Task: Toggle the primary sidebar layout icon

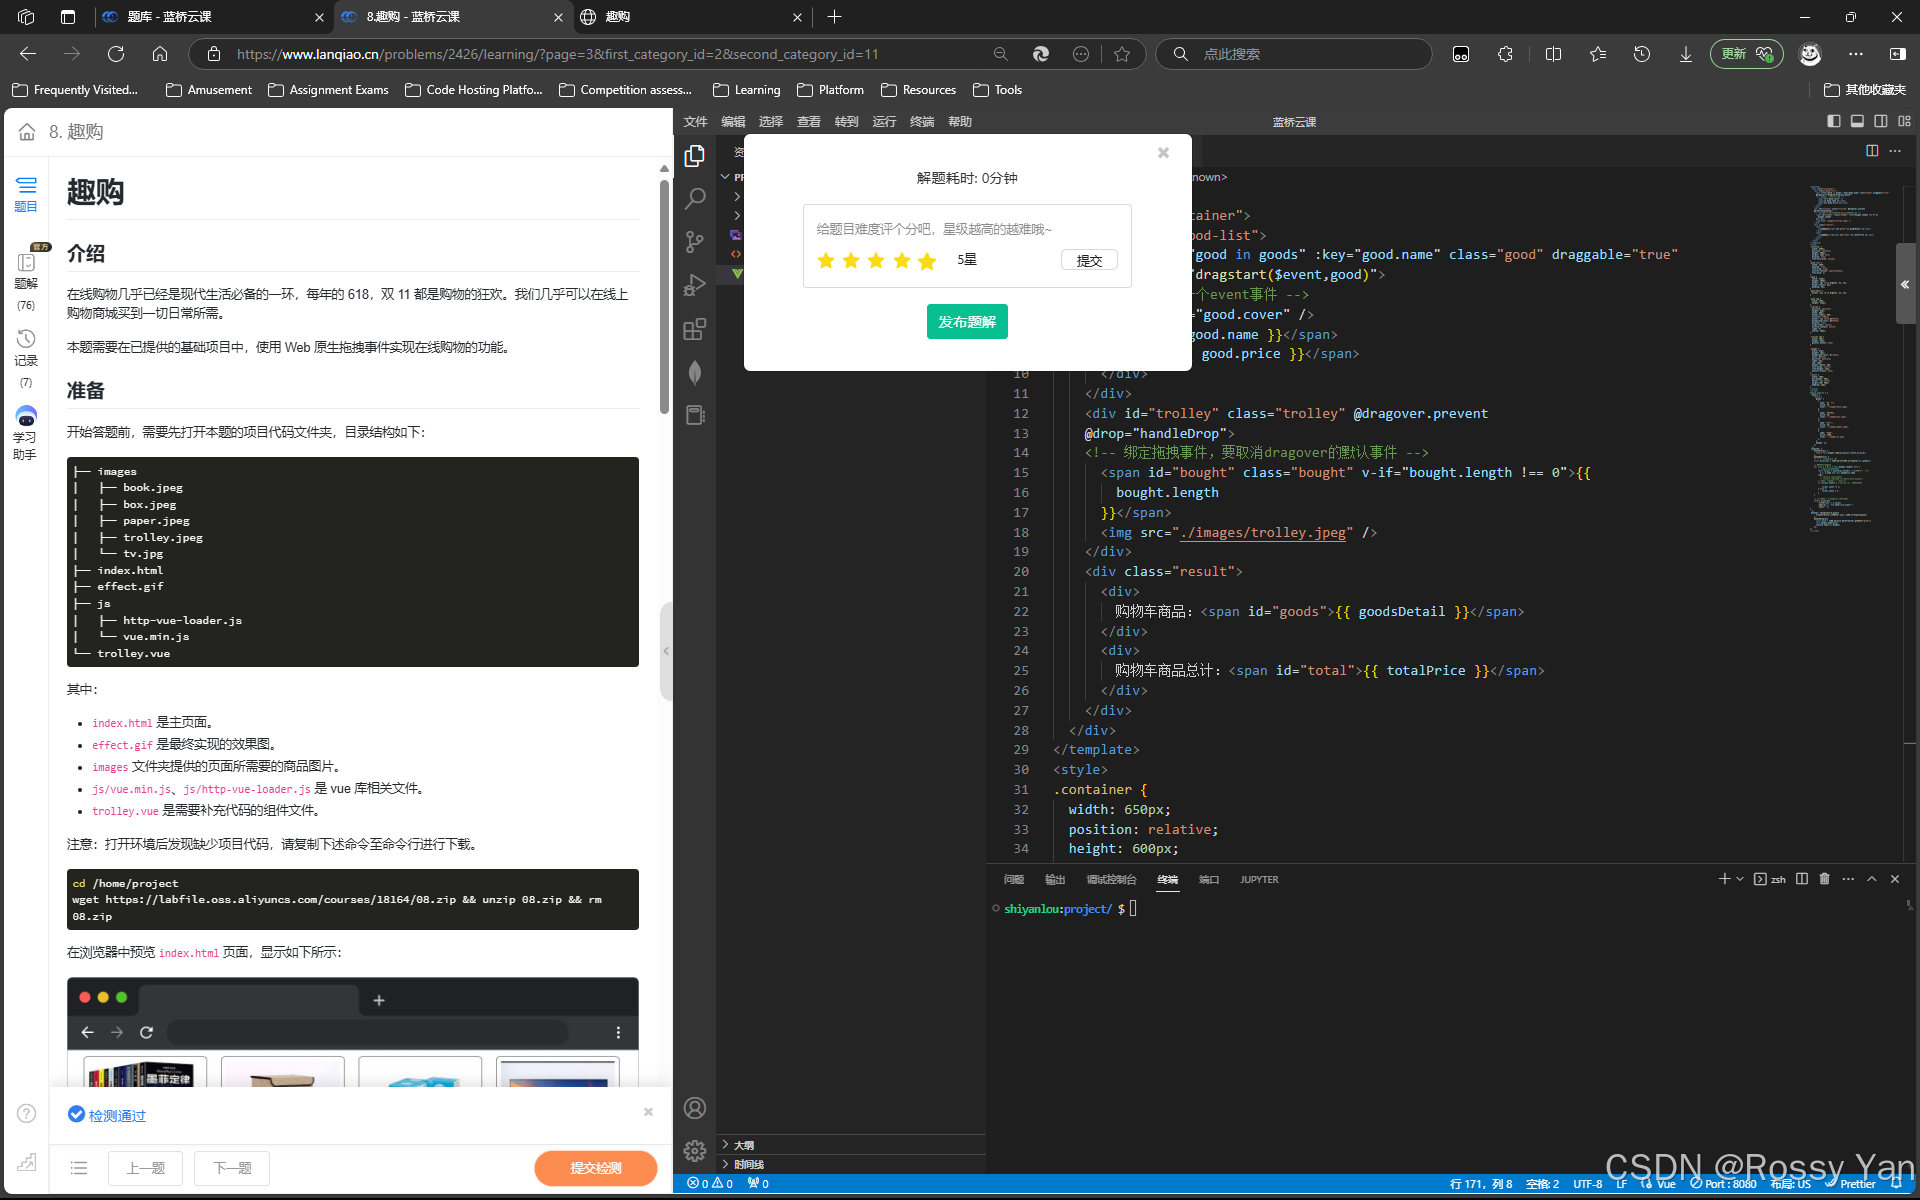Action: click(x=1833, y=121)
